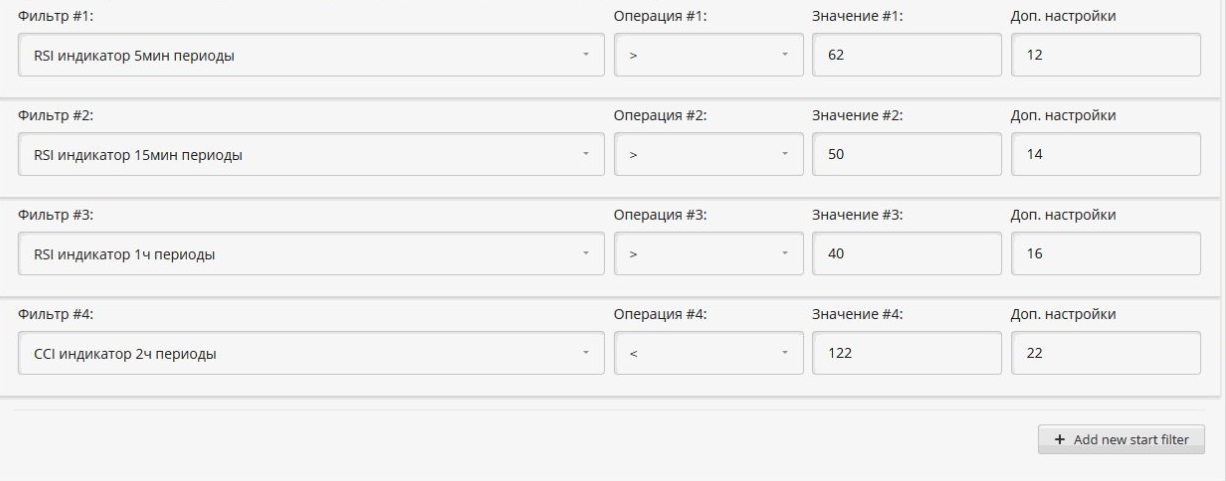Focus Filter #2 extra settings field with 14
Image resolution: width=1226 pixels, height=481 pixels.
click(x=1105, y=155)
